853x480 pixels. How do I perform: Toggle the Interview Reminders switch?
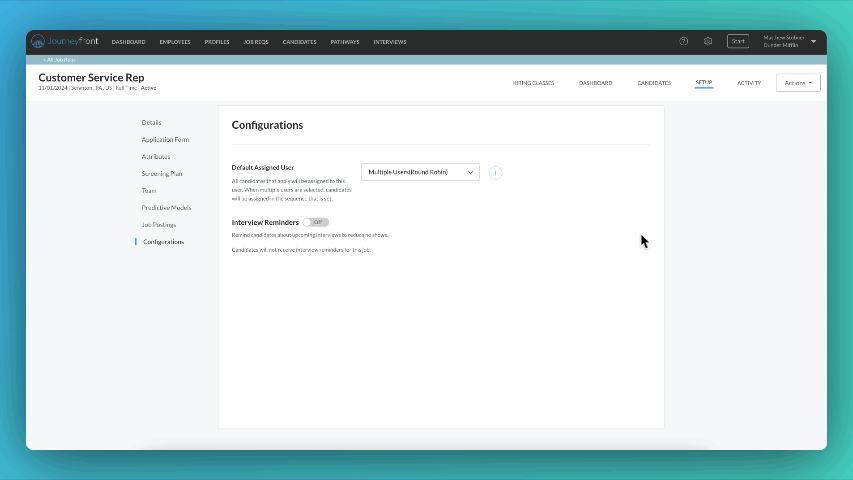316,222
